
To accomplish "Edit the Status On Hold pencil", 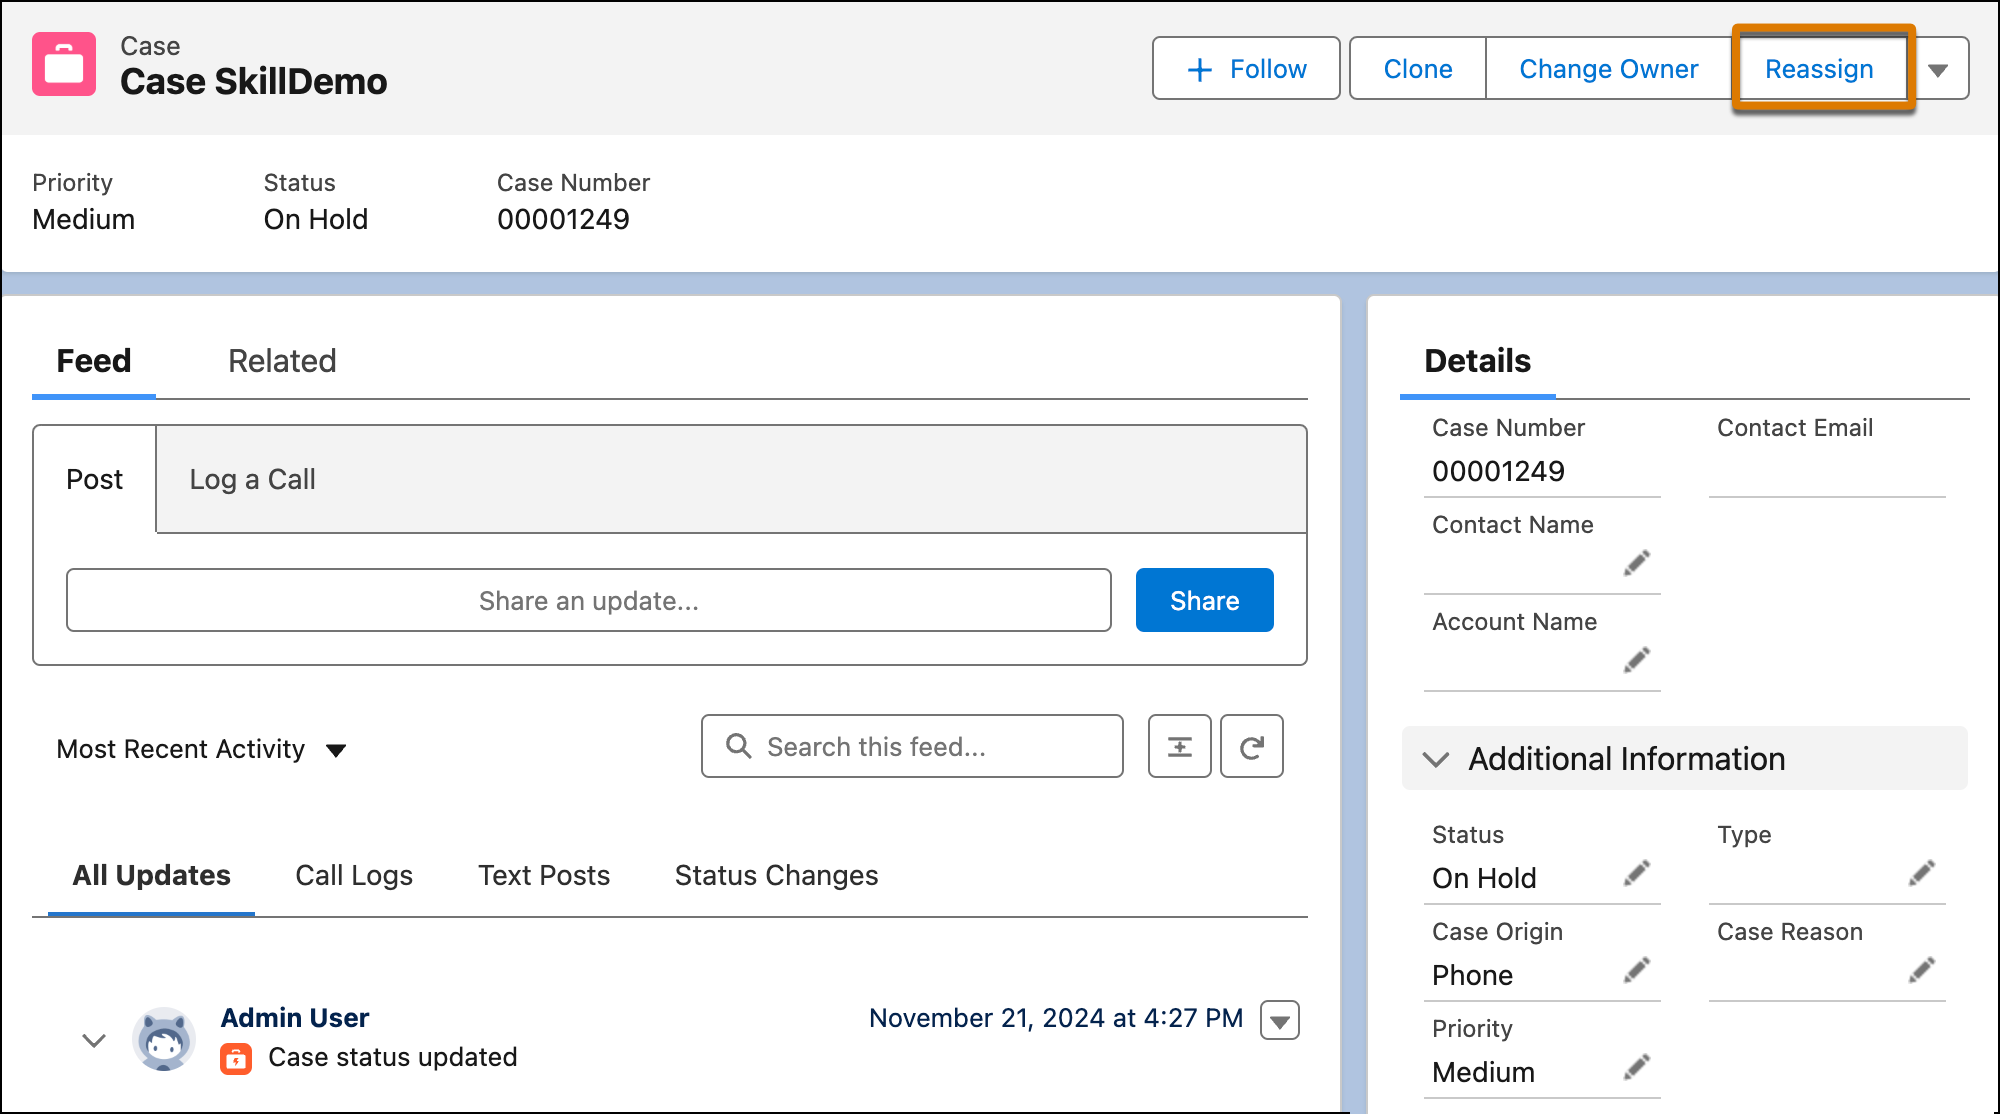I will pyautogui.click(x=1637, y=873).
